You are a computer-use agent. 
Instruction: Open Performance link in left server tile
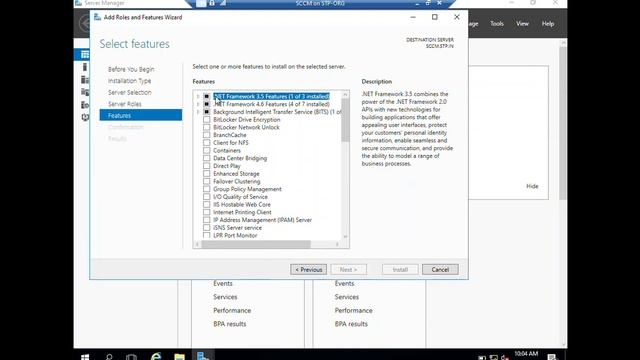[232, 311]
